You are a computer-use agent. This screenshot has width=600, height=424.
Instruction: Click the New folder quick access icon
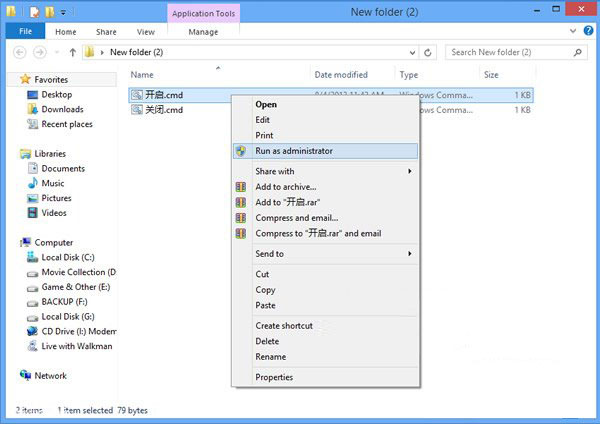tap(50, 12)
